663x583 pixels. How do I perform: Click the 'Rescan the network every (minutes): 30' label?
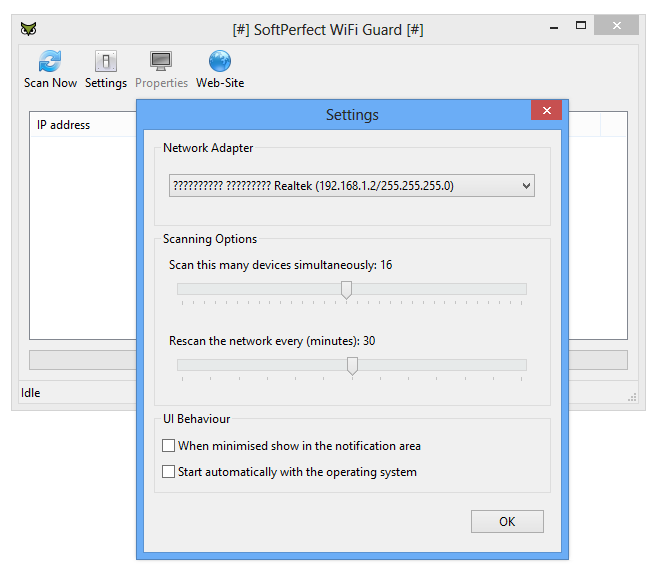pos(272,341)
